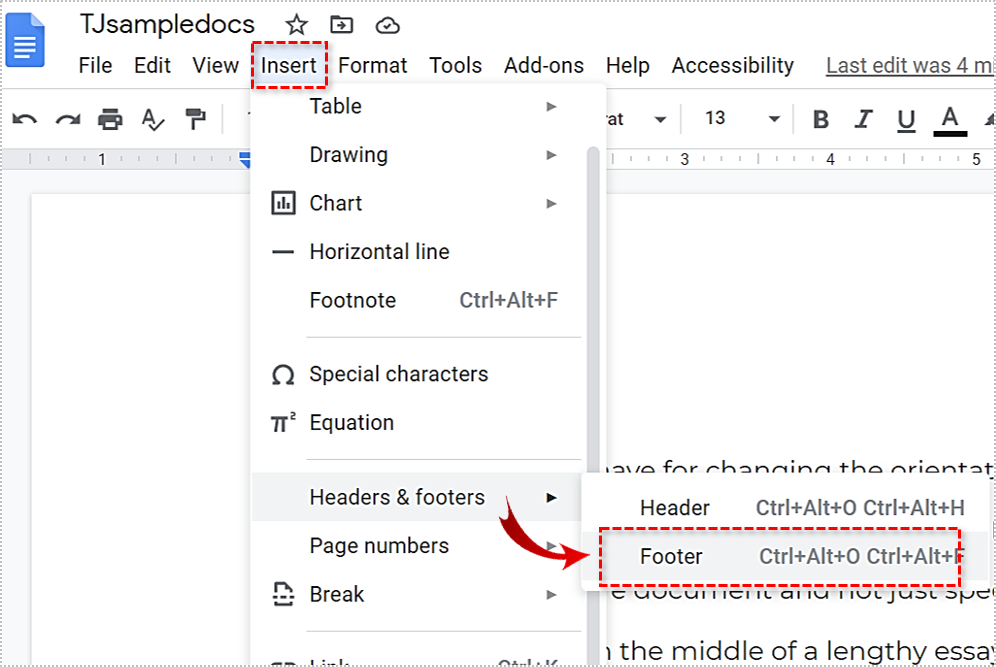Click the Ctrl+Alt+F footnote shortcut text
This screenshot has width=996, height=667.
[508, 300]
